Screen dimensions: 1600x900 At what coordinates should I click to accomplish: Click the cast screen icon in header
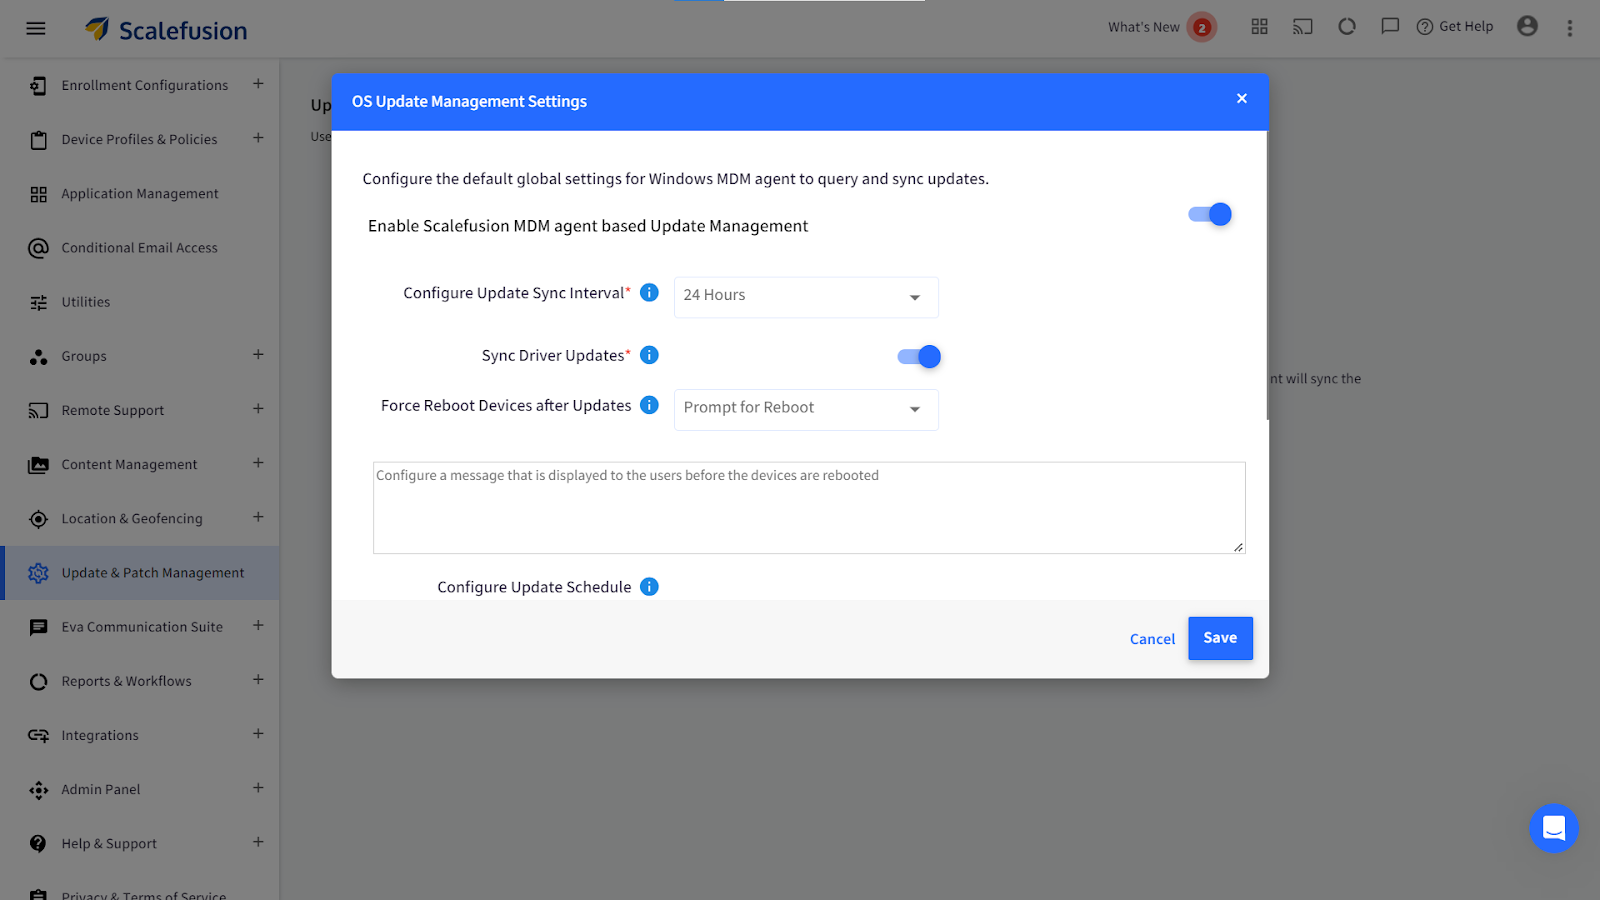pyautogui.click(x=1303, y=27)
